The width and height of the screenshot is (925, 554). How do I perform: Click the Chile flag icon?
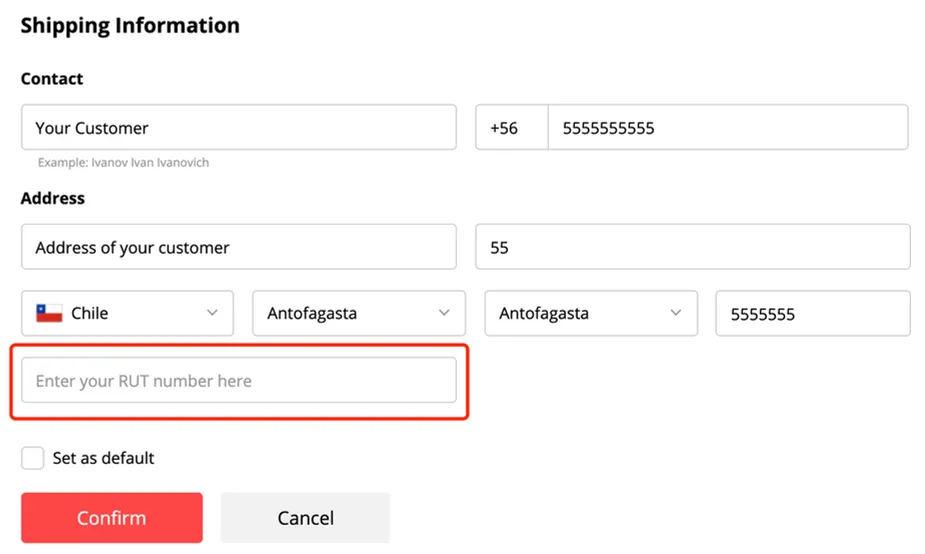49,313
